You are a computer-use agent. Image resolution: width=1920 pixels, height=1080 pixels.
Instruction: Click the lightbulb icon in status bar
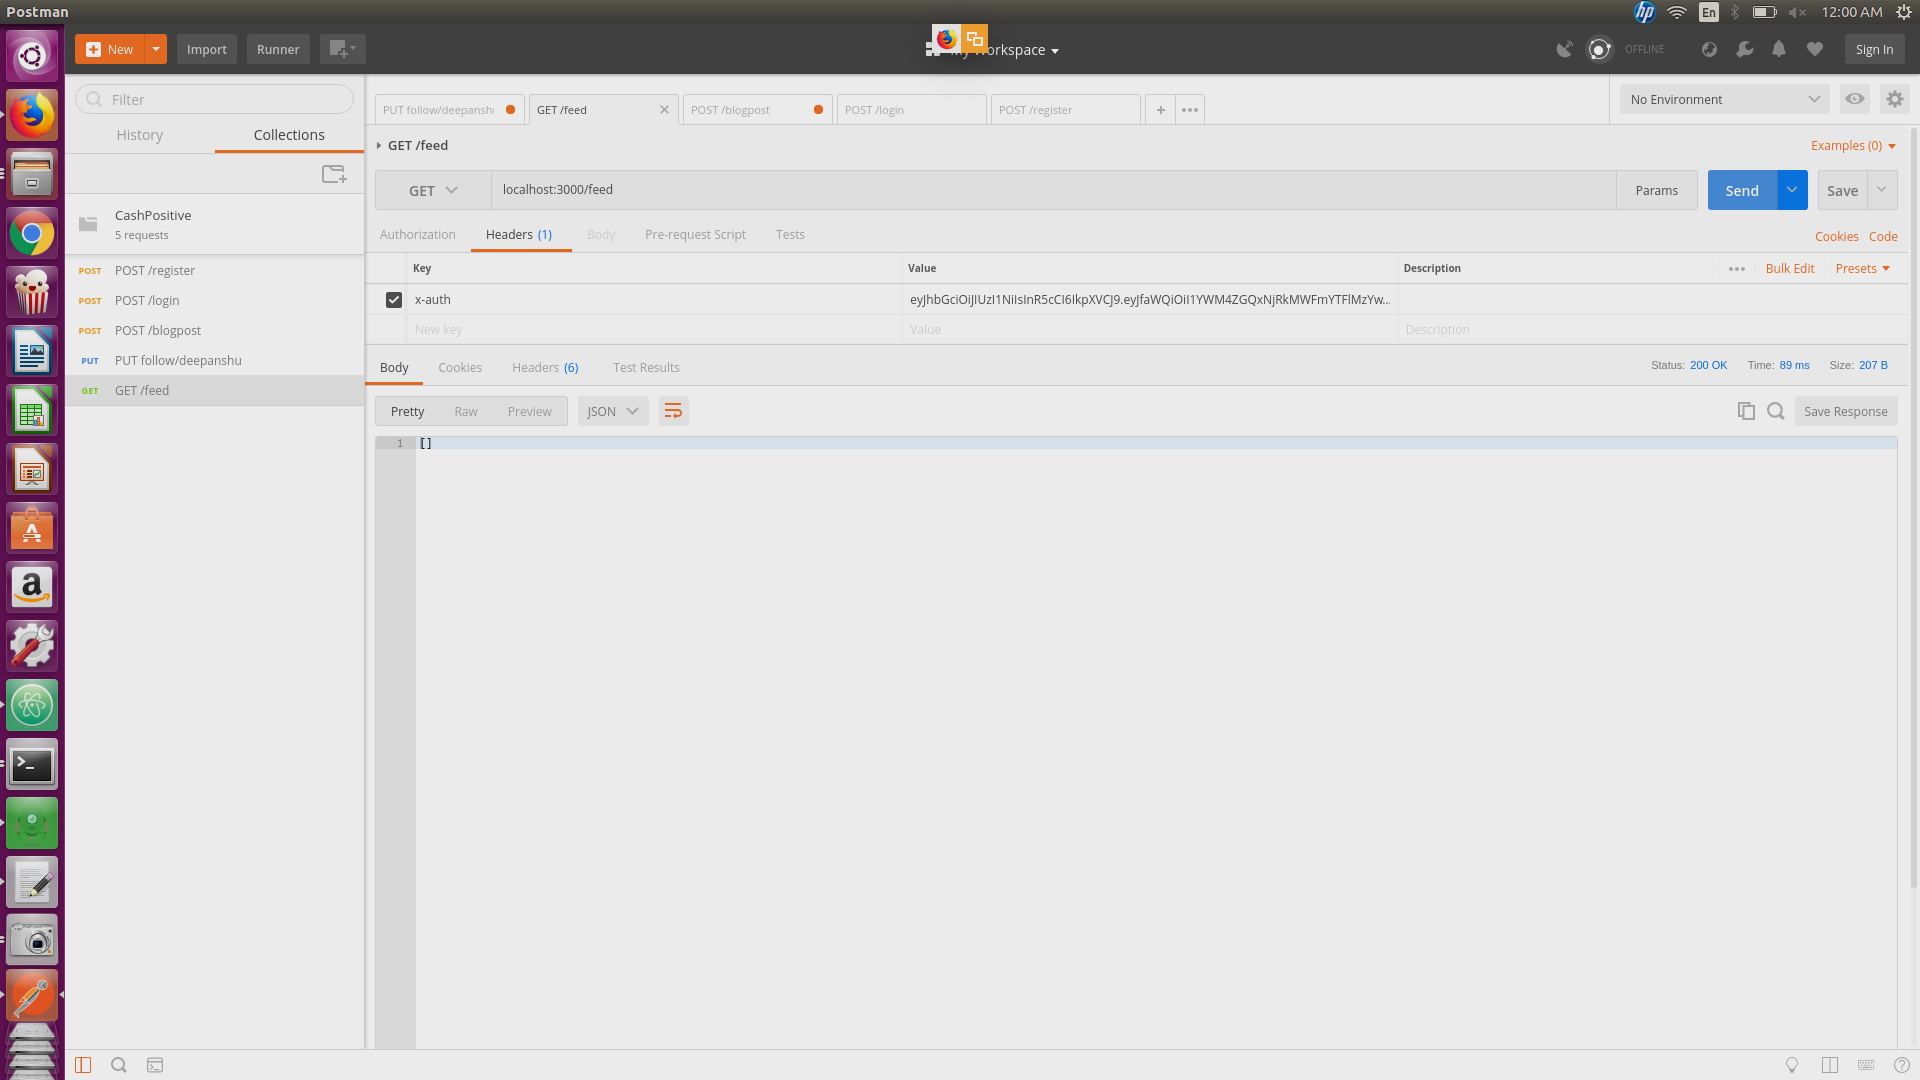pos(1792,1065)
